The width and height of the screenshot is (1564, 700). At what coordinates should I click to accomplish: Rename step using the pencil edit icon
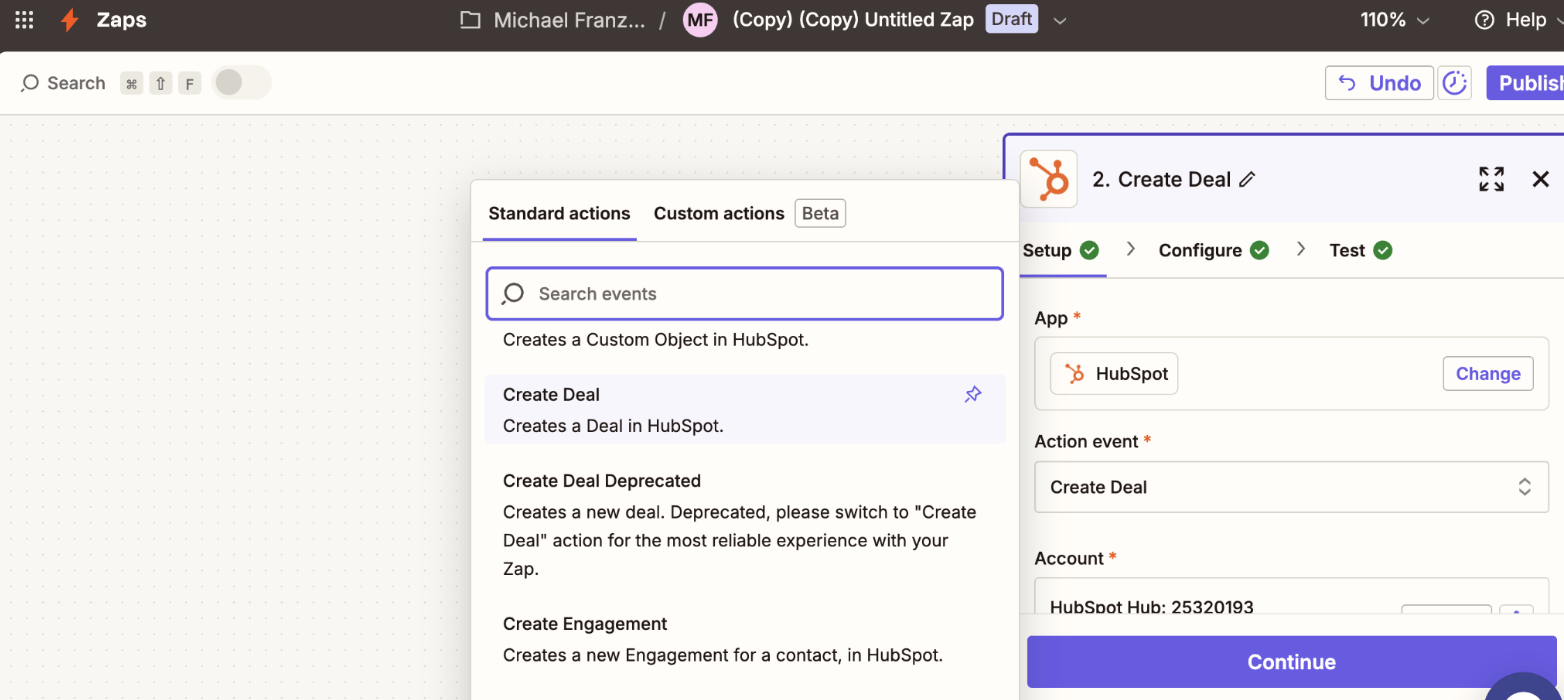(x=1246, y=179)
